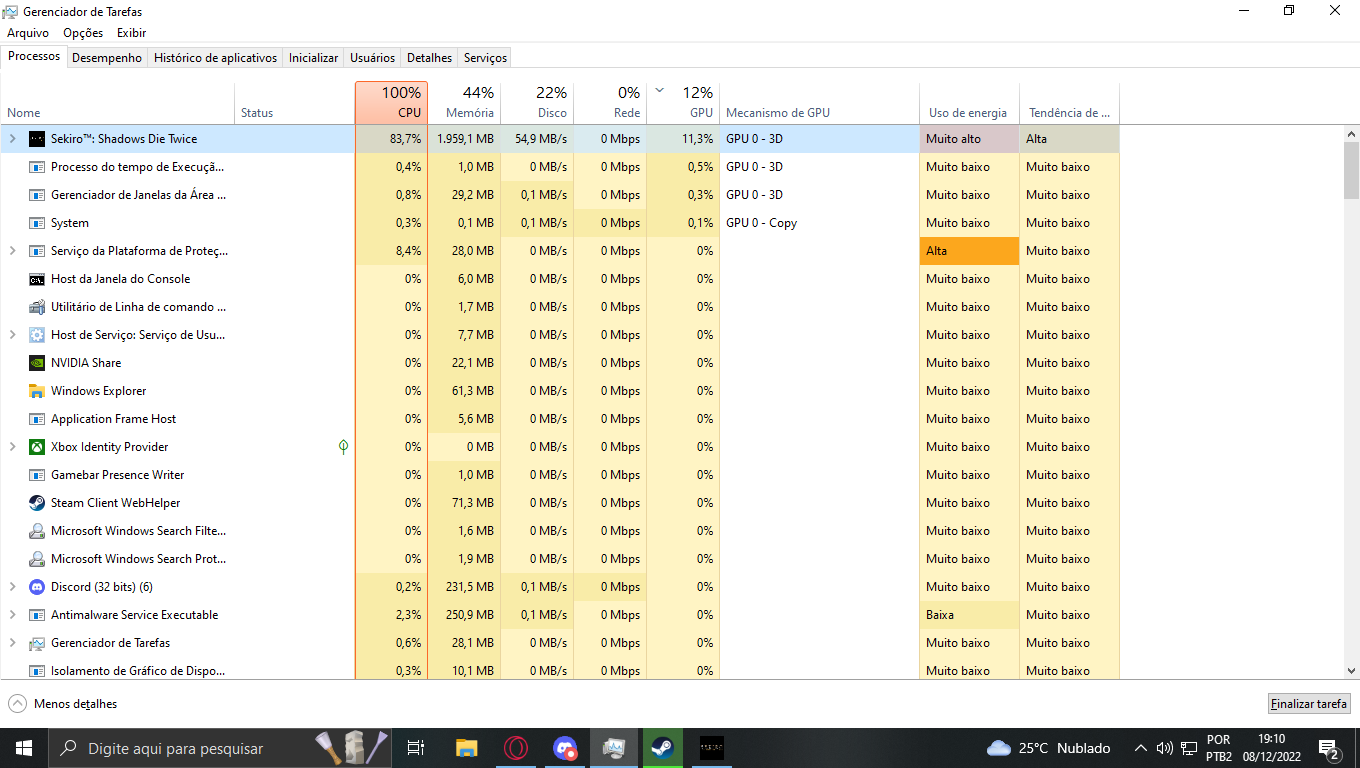Click the volume icon in system tray
The height and width of the screenshot is (768, 1360).
[x=1164, y=748]
